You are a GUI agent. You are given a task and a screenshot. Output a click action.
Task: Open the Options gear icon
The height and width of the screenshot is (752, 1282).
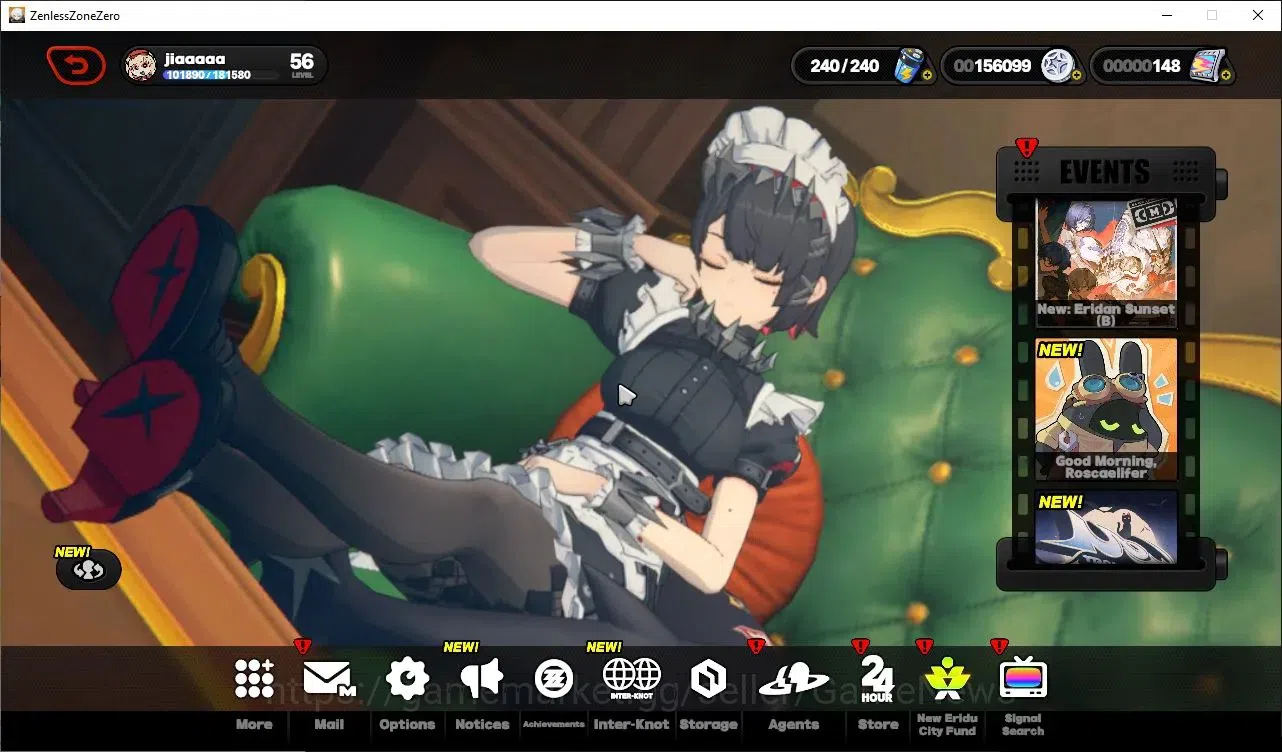click(407, 679)
